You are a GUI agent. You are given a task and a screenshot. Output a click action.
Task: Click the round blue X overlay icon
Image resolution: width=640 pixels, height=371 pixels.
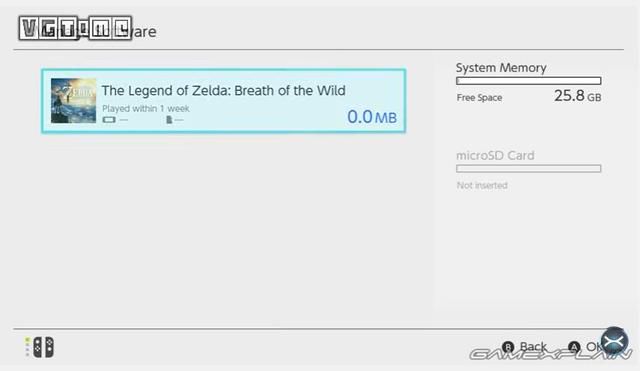click(x=614, y=341)
